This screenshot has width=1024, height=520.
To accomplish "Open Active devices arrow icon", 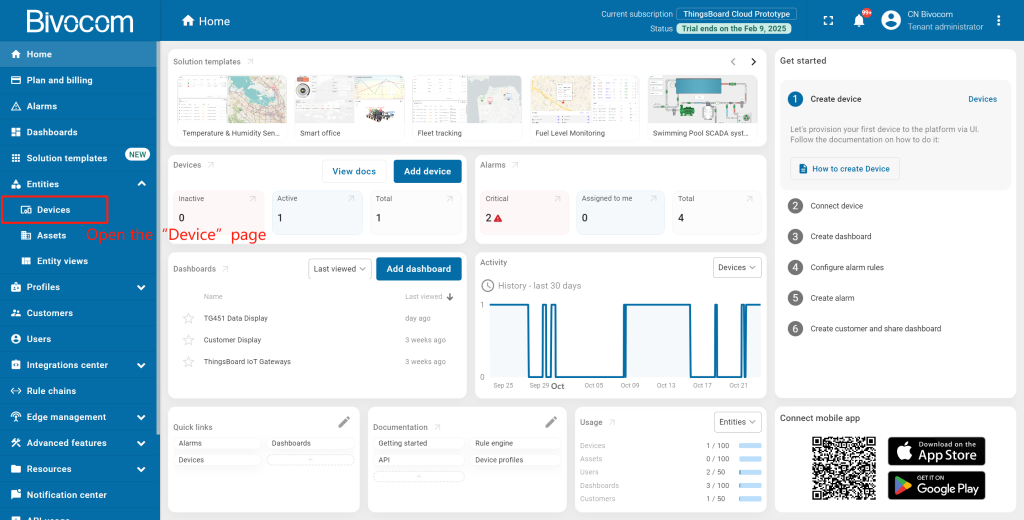I will (x=351, y=199).
